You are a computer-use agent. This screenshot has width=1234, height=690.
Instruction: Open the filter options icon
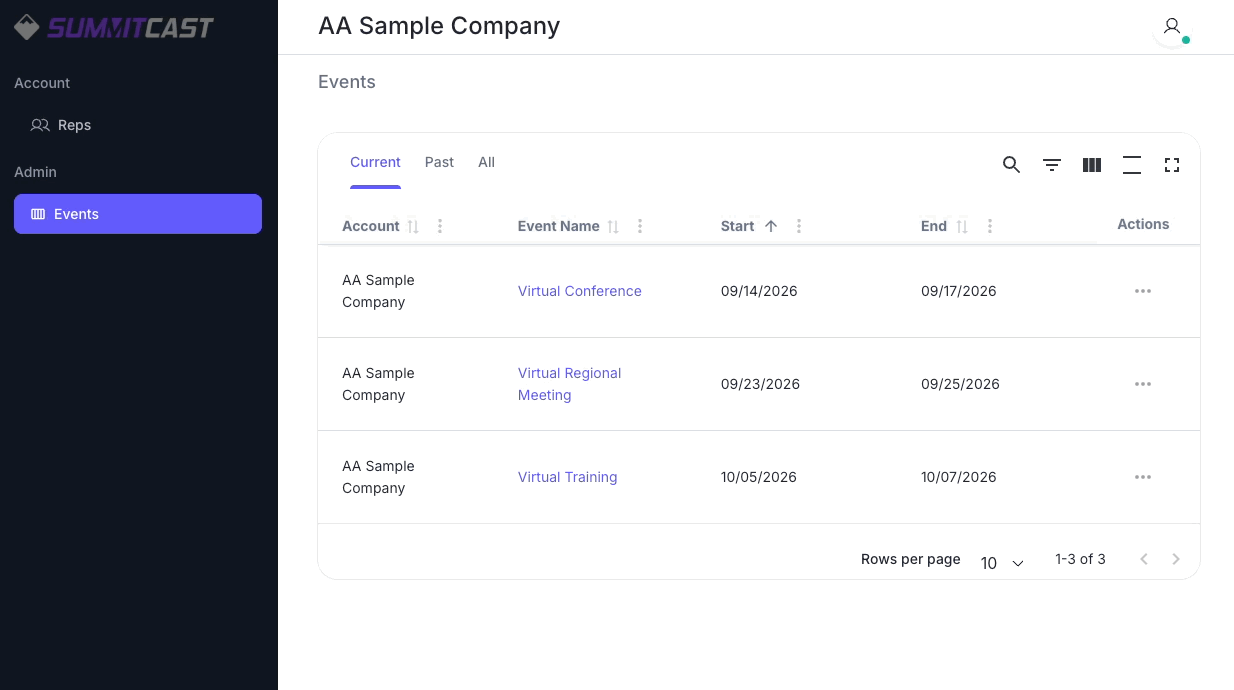click(1052, 165)
